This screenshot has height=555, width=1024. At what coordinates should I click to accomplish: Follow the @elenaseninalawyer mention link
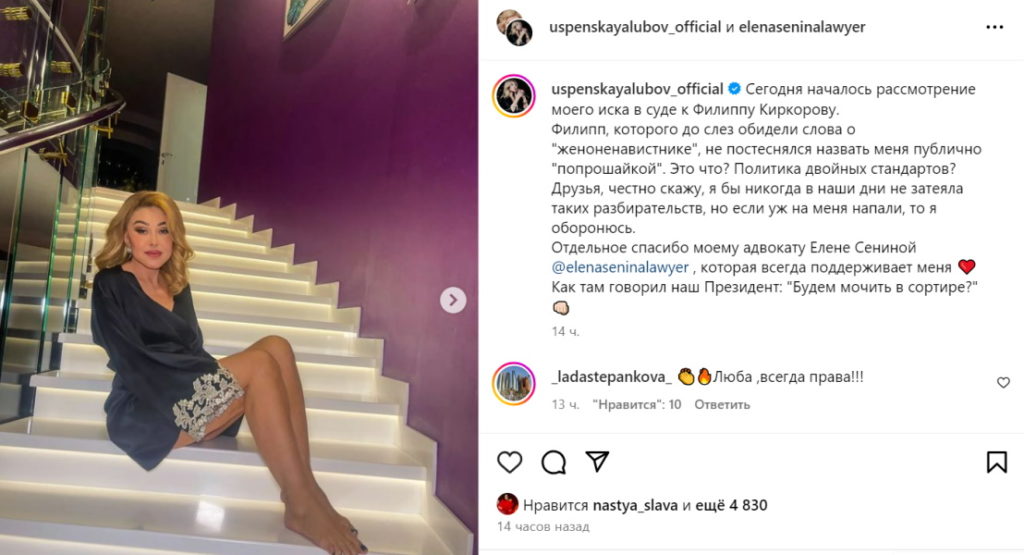pyautogui.click(x=620, y=268)
